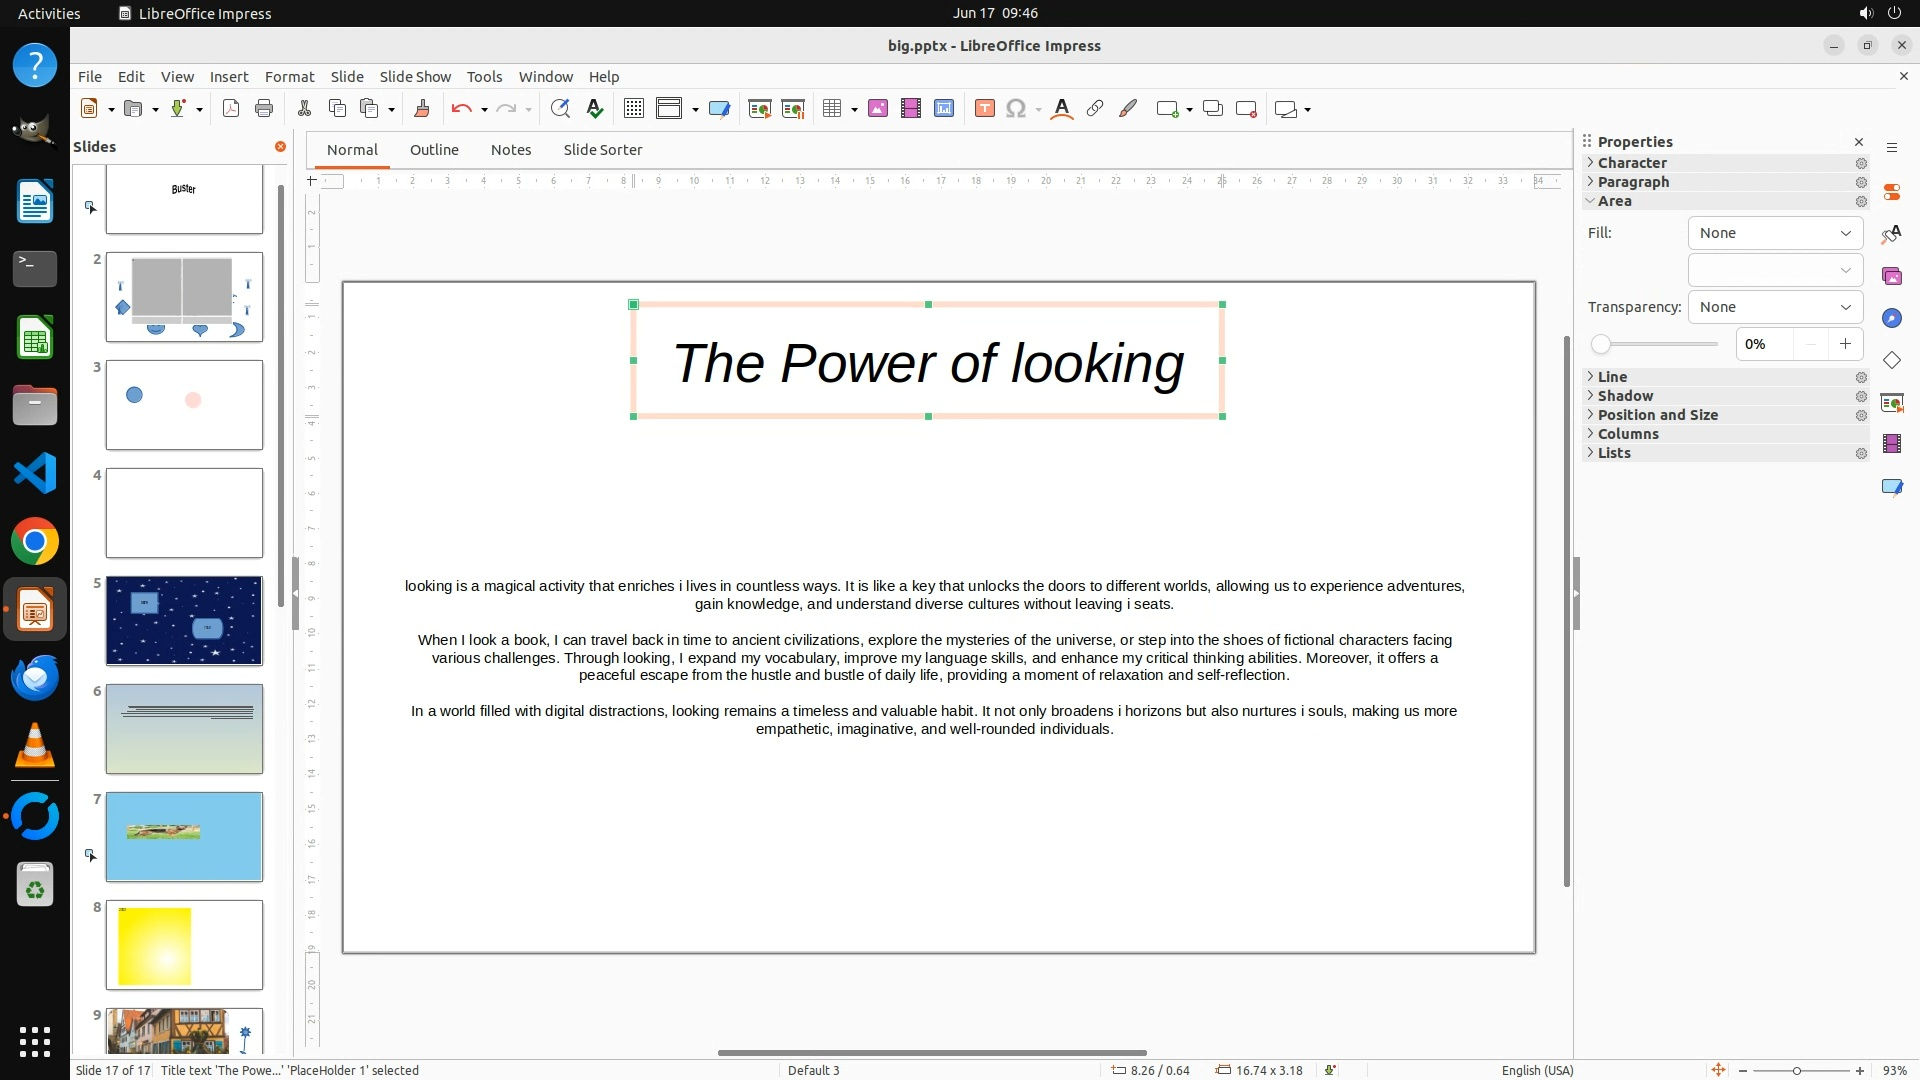
Task: Click the Export as PDF icon
Action: click(231, 109)
